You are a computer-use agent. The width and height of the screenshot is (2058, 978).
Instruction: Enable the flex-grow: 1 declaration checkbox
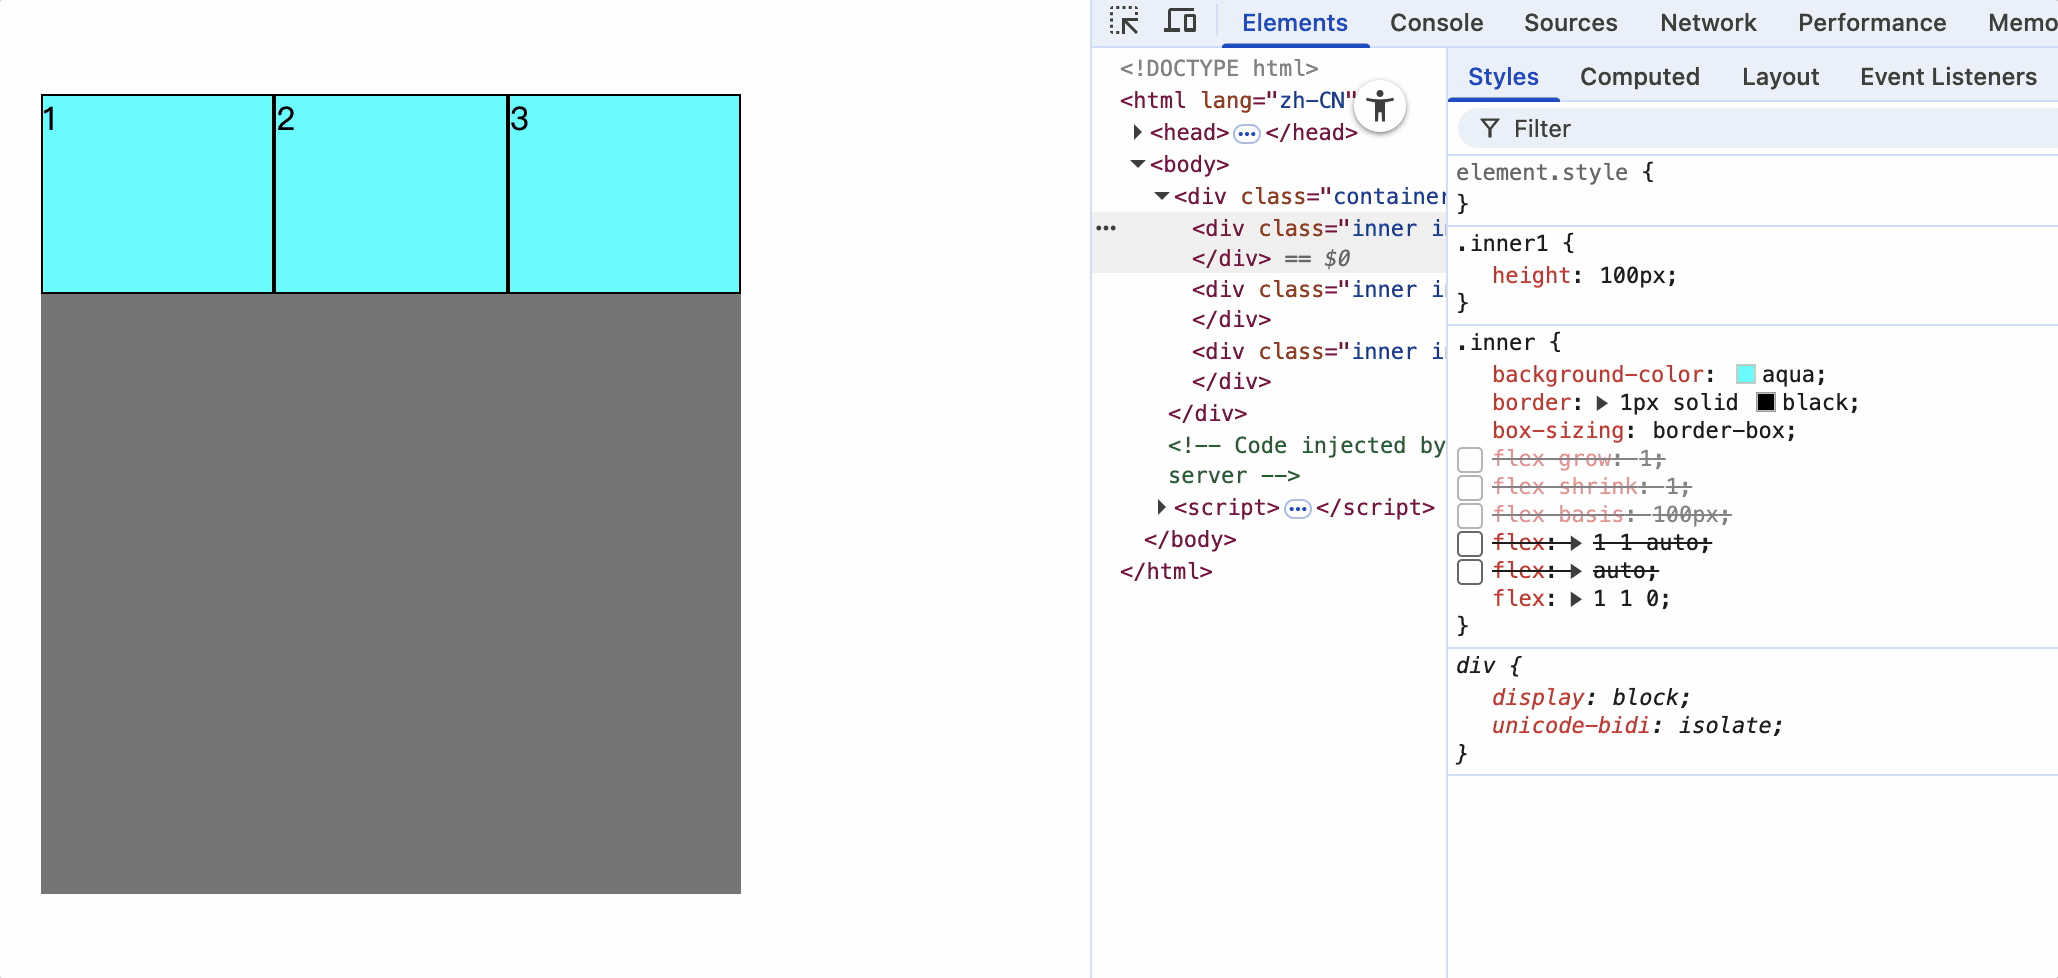pyautogui.click(x=1470, y=459)
